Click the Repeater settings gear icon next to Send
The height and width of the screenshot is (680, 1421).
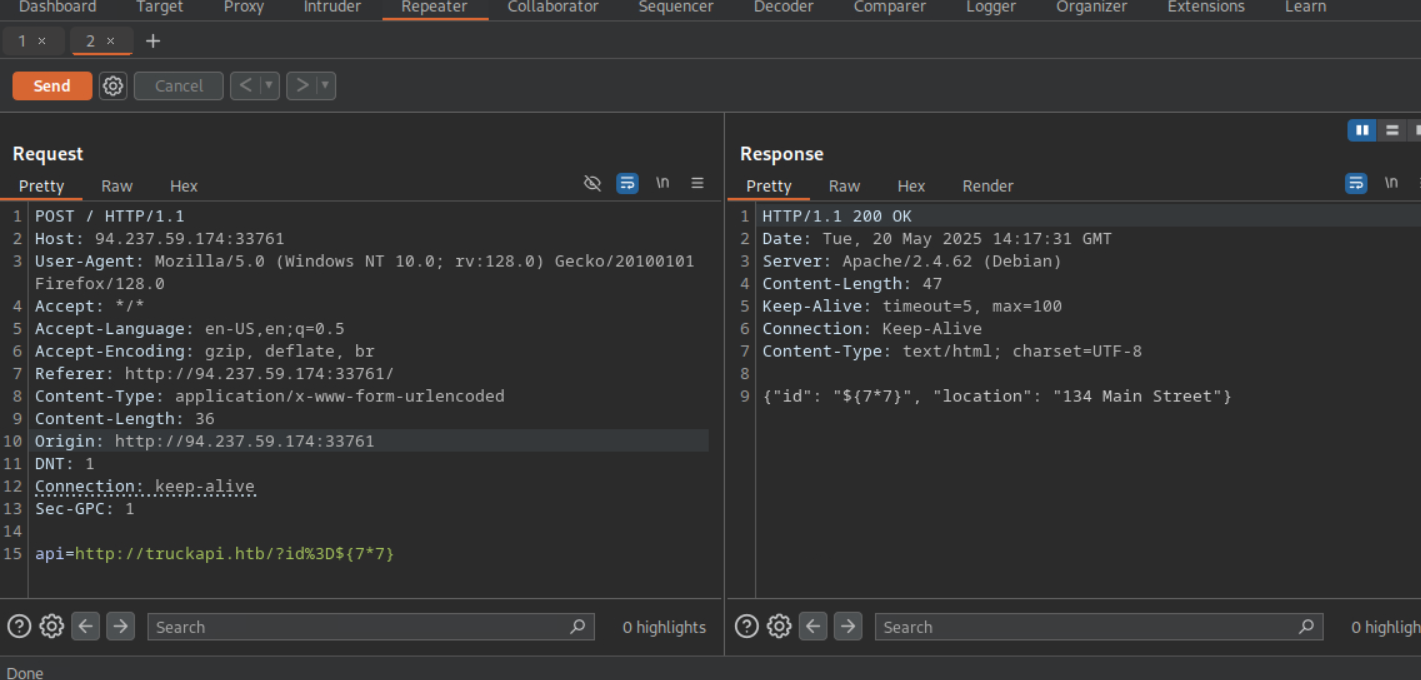113,86
